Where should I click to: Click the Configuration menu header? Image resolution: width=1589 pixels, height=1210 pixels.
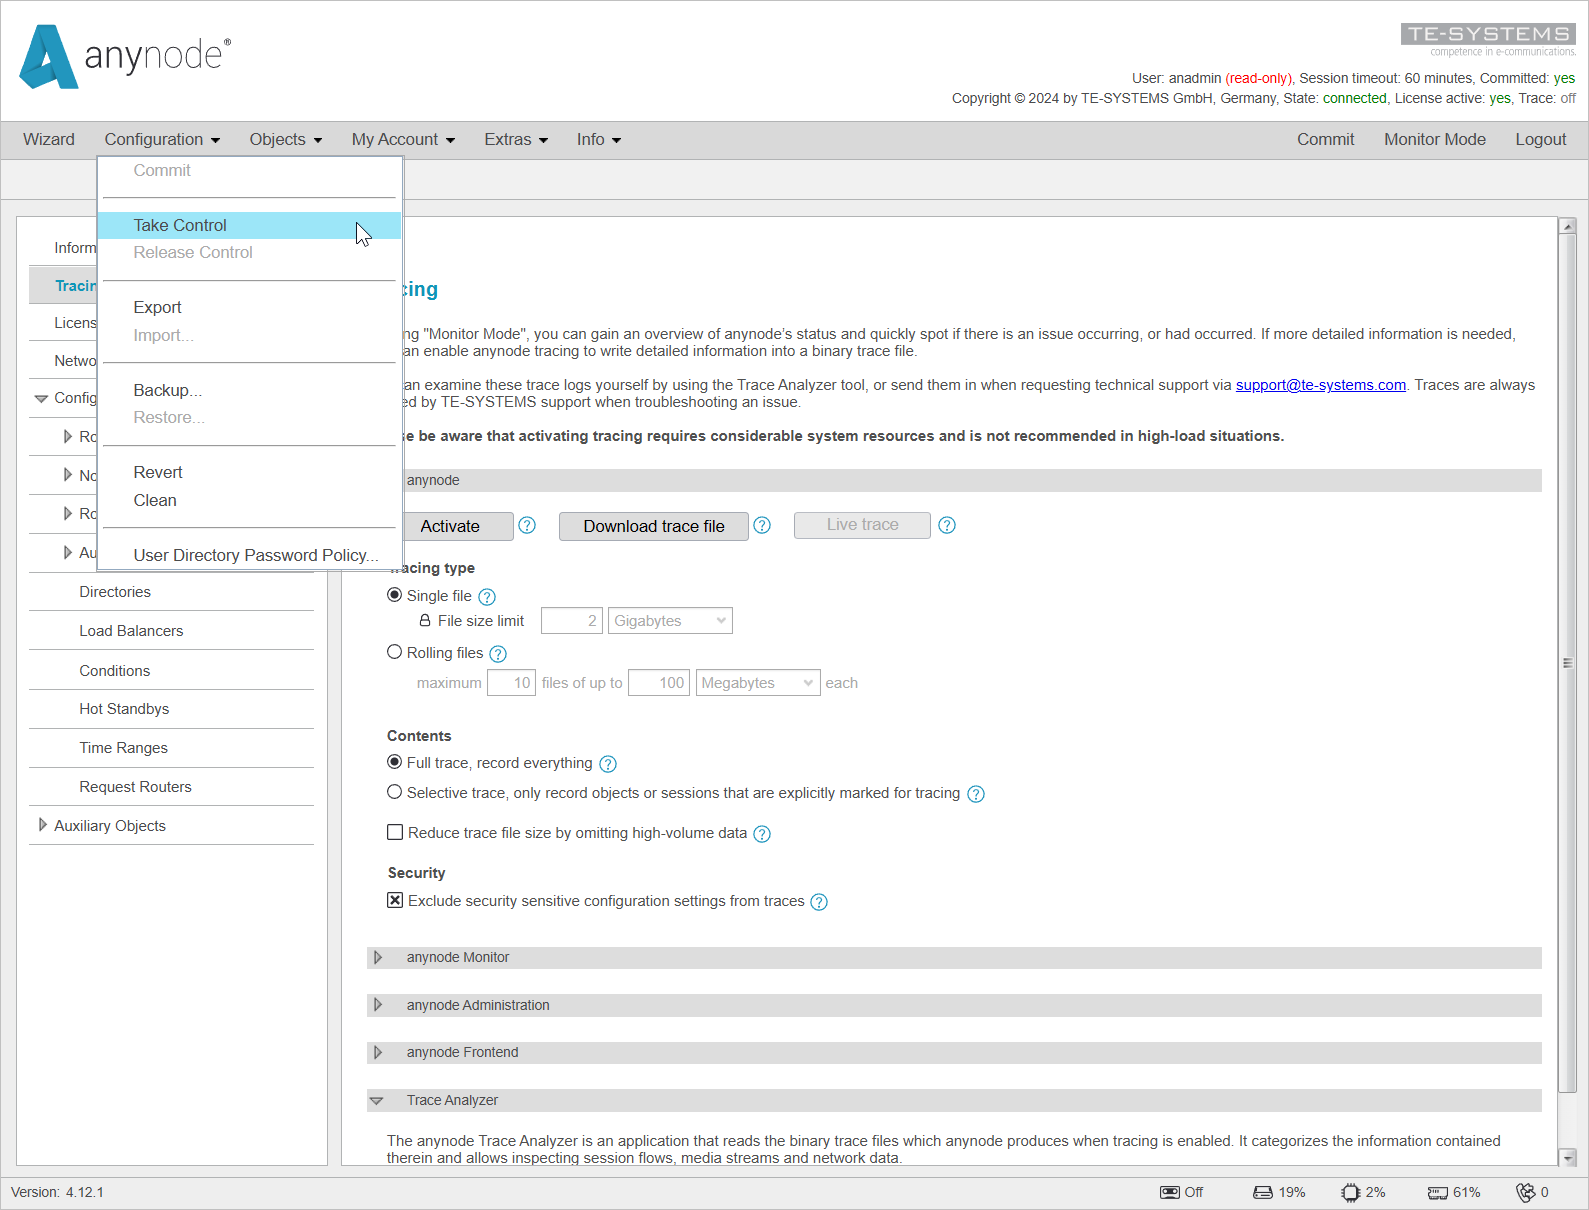coord(162,140)
